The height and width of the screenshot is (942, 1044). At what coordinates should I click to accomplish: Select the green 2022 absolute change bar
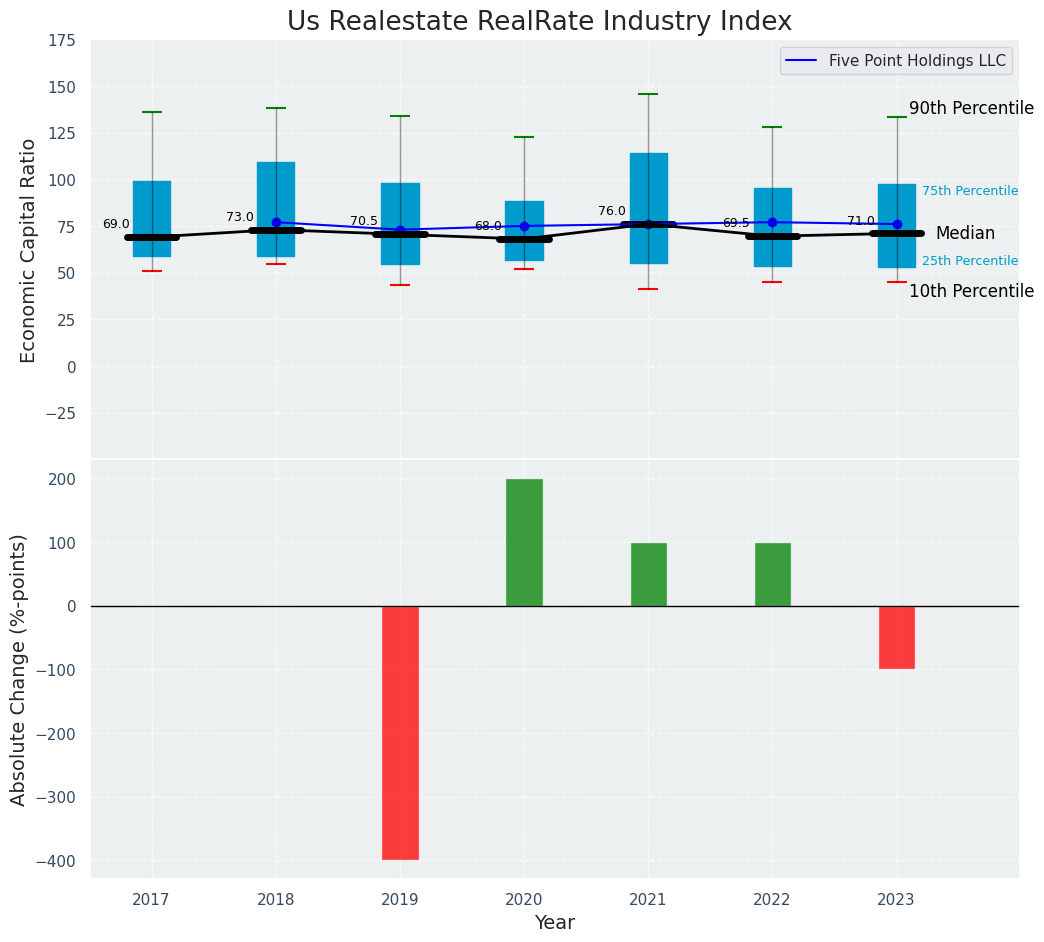(772, 574)
